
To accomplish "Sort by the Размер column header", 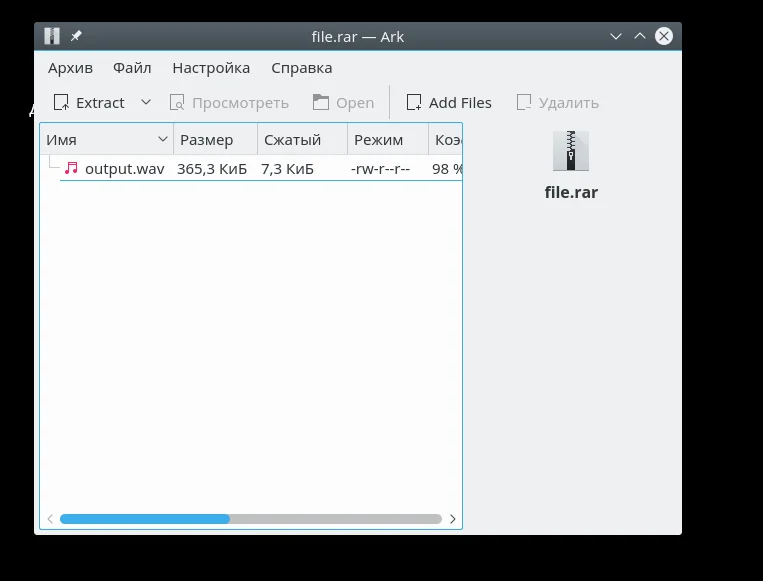I will pyautogui.click(x=216, y=140).
